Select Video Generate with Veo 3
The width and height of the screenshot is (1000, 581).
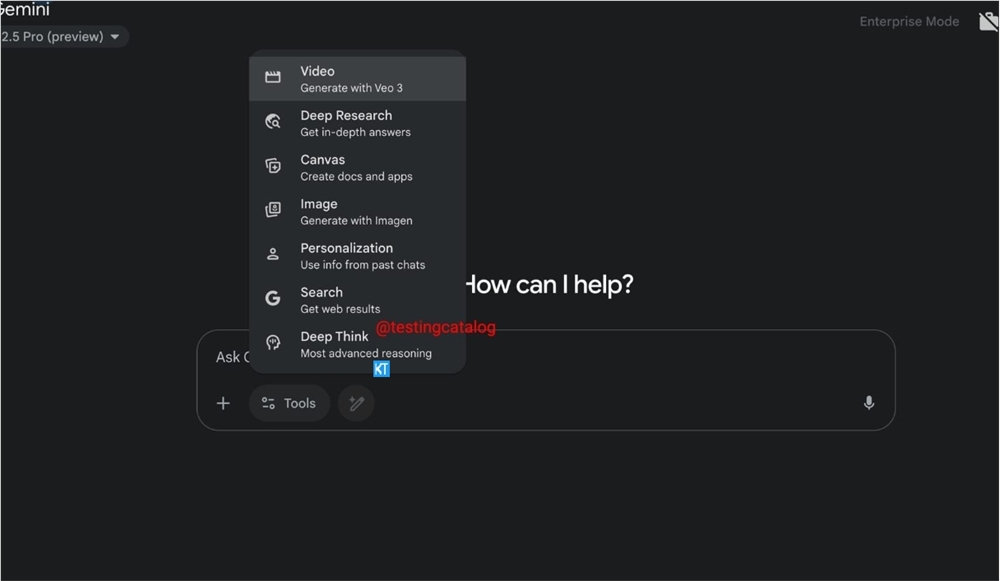click(357, 79)
